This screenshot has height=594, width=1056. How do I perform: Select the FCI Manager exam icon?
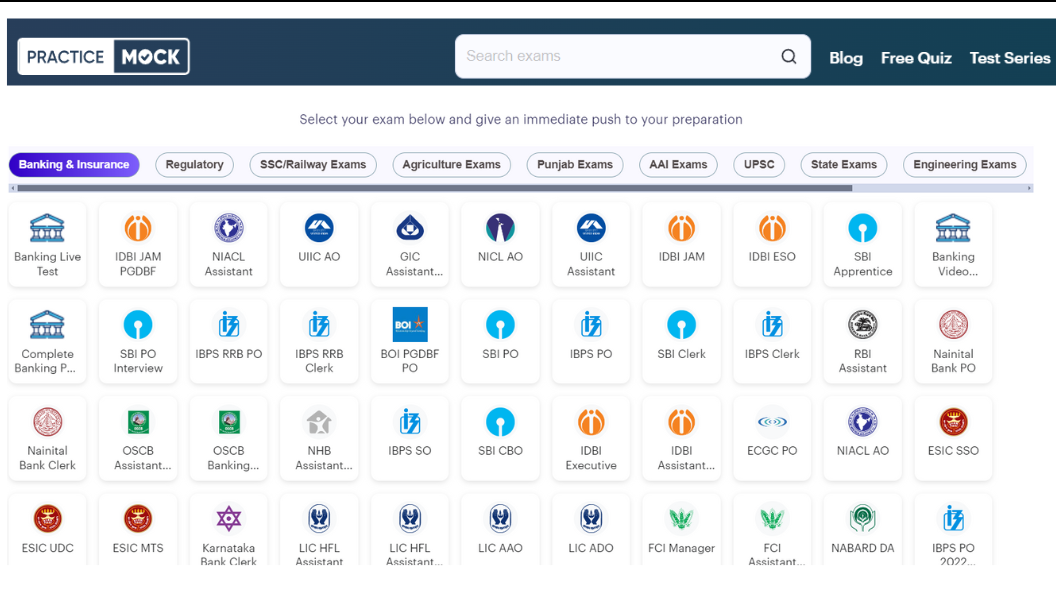click(682, 519)
